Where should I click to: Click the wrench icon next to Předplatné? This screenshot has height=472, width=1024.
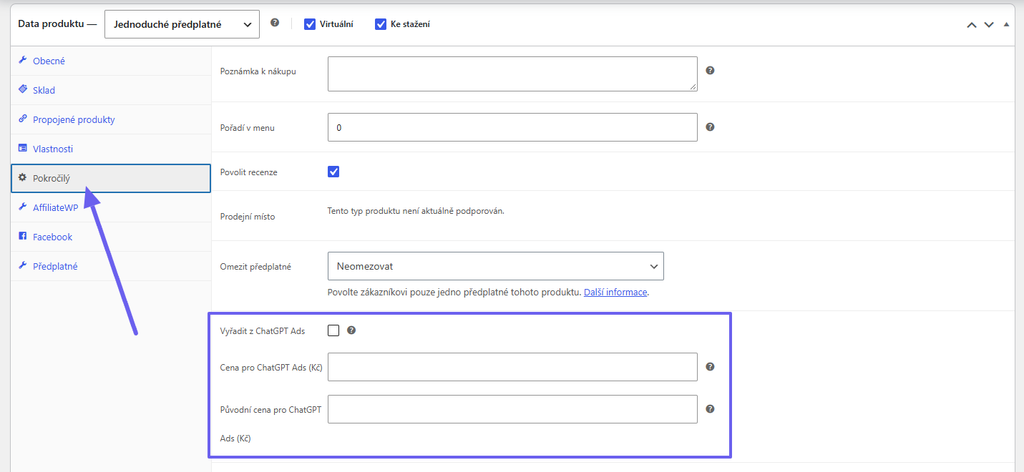22,266
